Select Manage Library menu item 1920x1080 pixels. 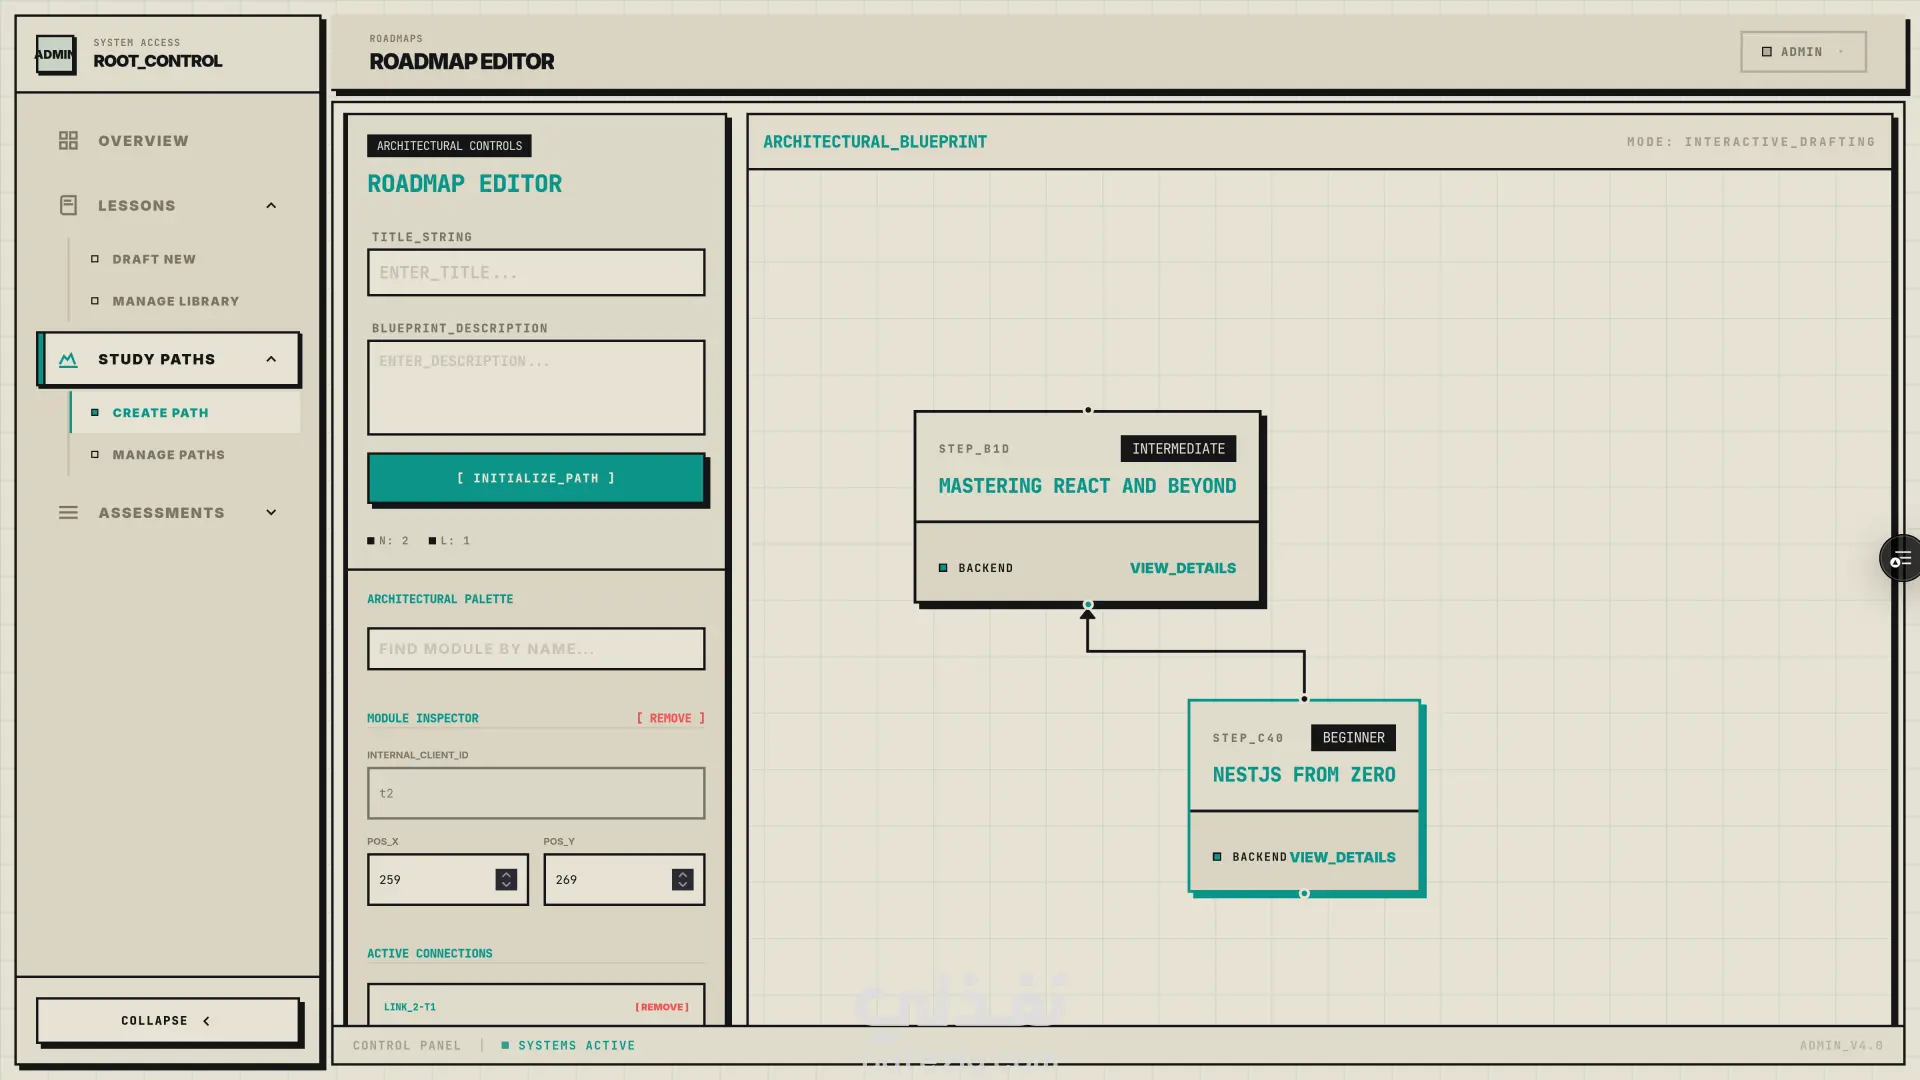[x=175, y=301]
